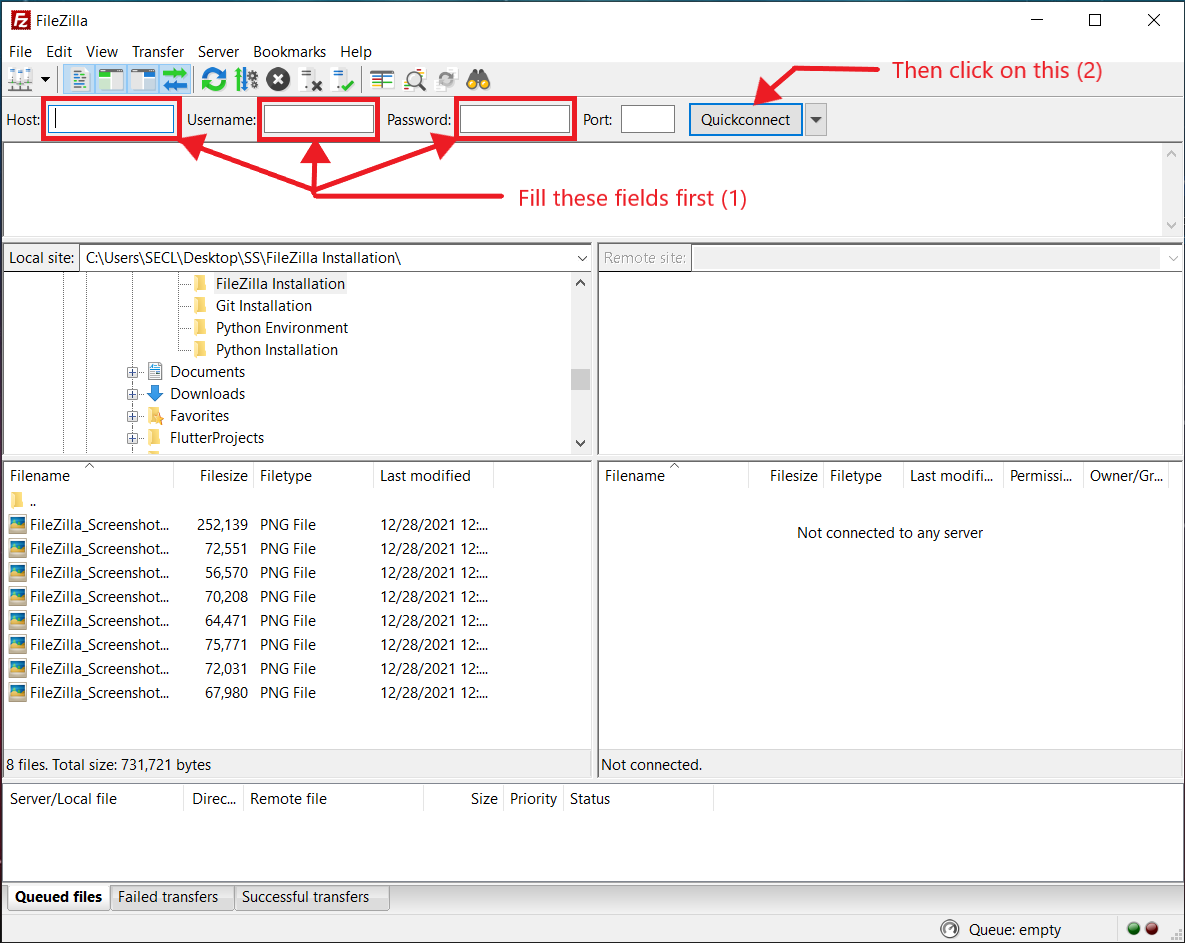Select Python Environment folder in tree
This screenshot has width=1185, height=943.
pyautogui.click(x=282, y=328)
